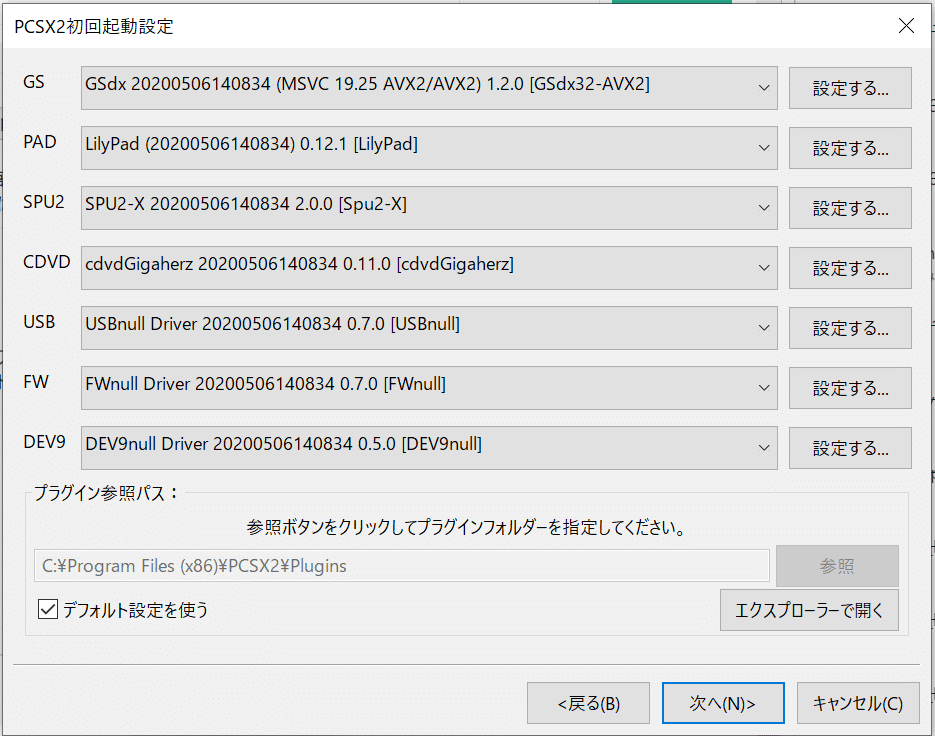Click the 参照ボタンをクリックして instruction text
Screen dimensions: 935x736
coord(466,527)
